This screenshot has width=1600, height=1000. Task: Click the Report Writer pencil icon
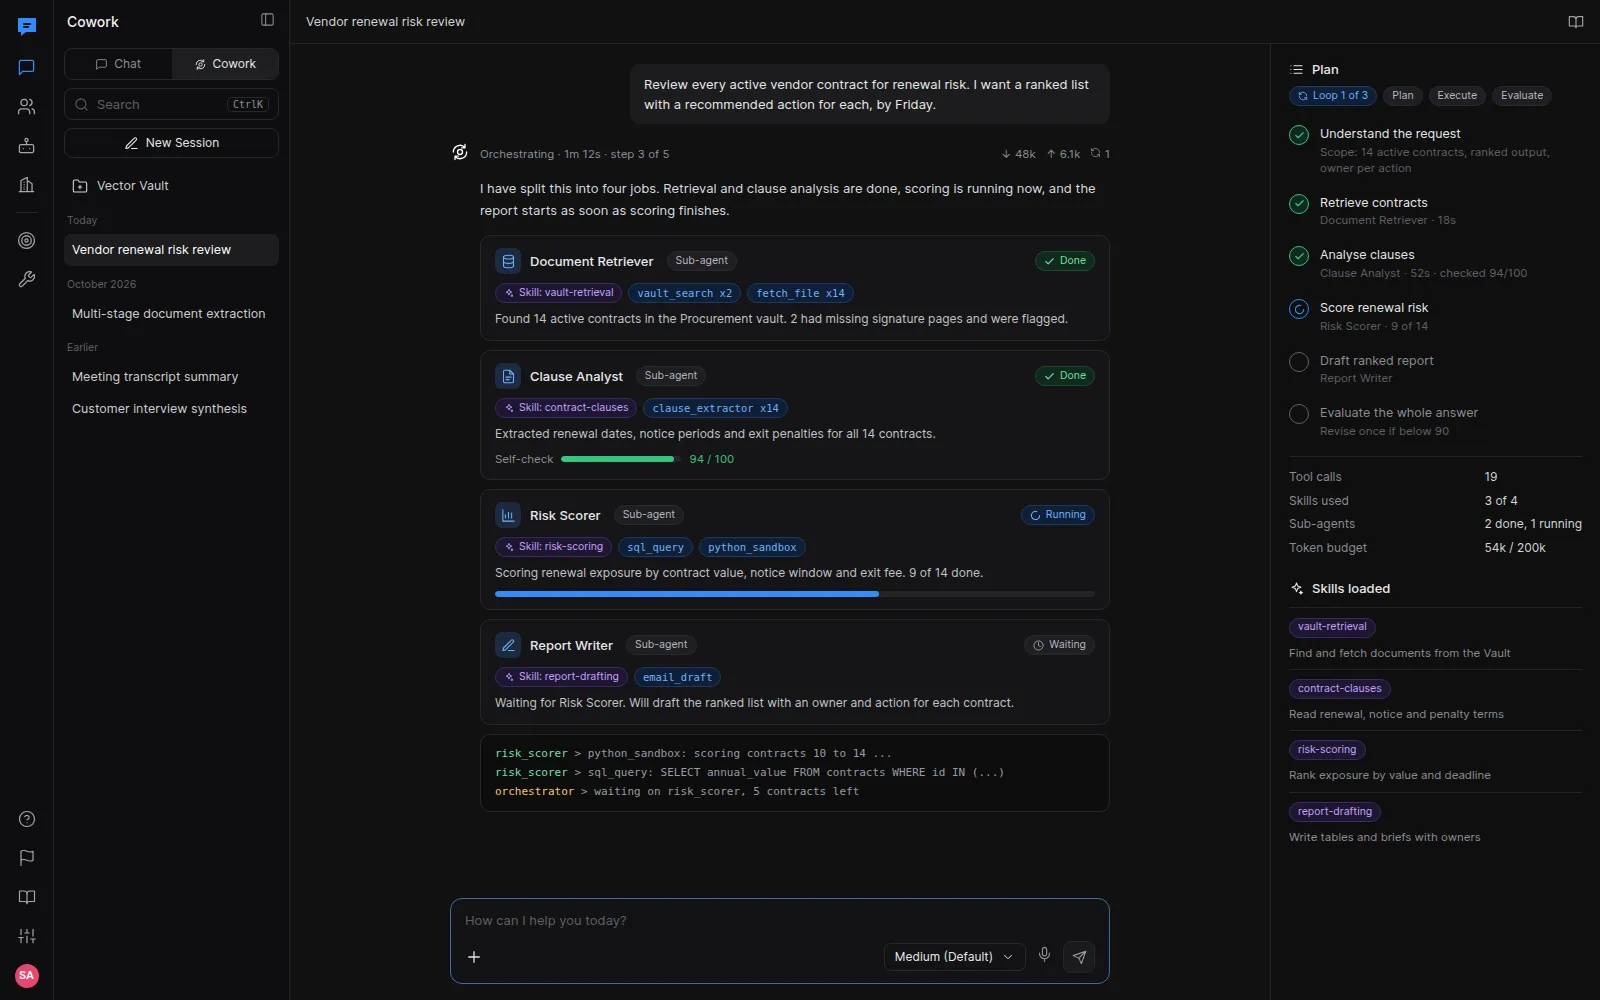point(508,645)
